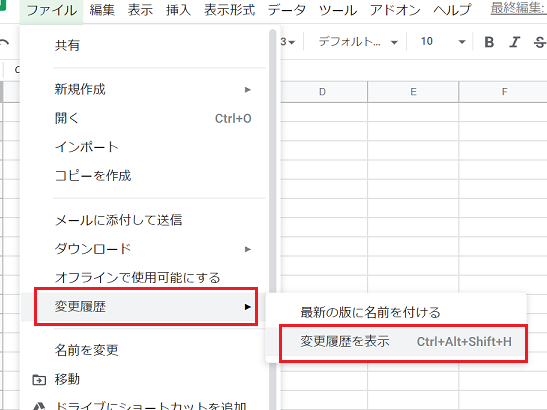Open the 表示 menu
The image size is (547, 410).
(x=140, y=10)
